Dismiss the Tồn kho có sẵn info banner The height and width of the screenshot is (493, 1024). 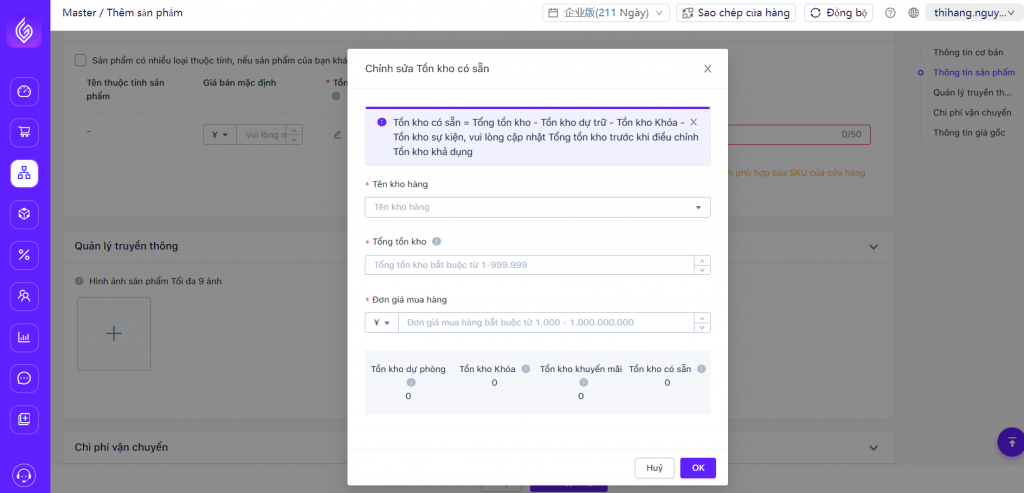coord(694,122)
